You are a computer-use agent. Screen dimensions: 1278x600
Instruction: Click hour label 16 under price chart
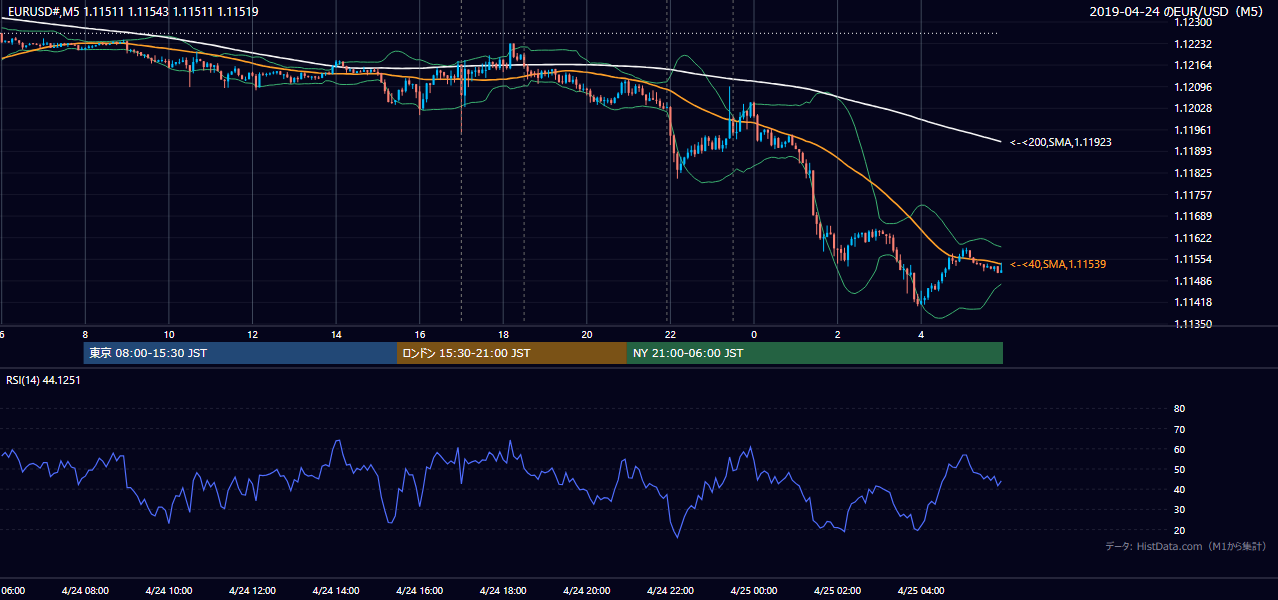pos(420,335)
